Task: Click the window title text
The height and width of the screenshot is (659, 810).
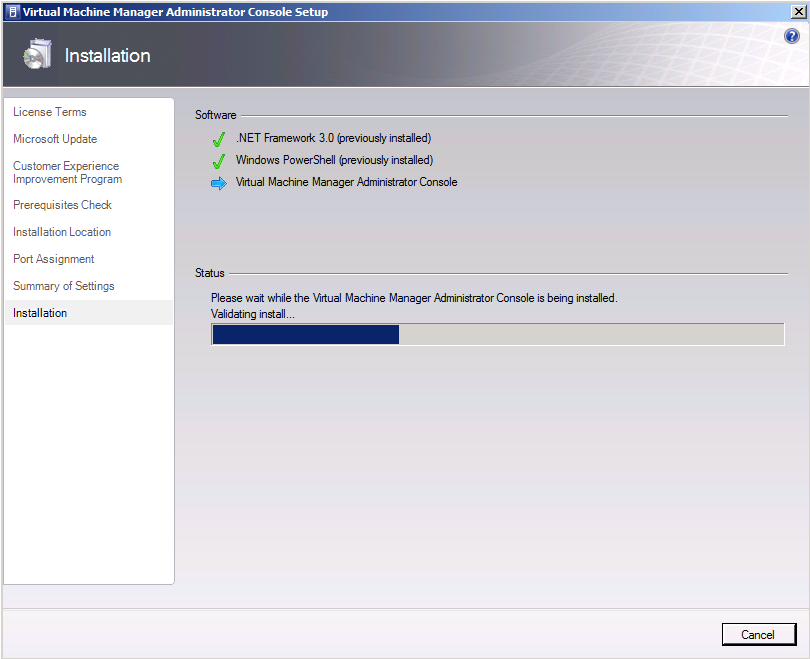Action: (175, 12)
